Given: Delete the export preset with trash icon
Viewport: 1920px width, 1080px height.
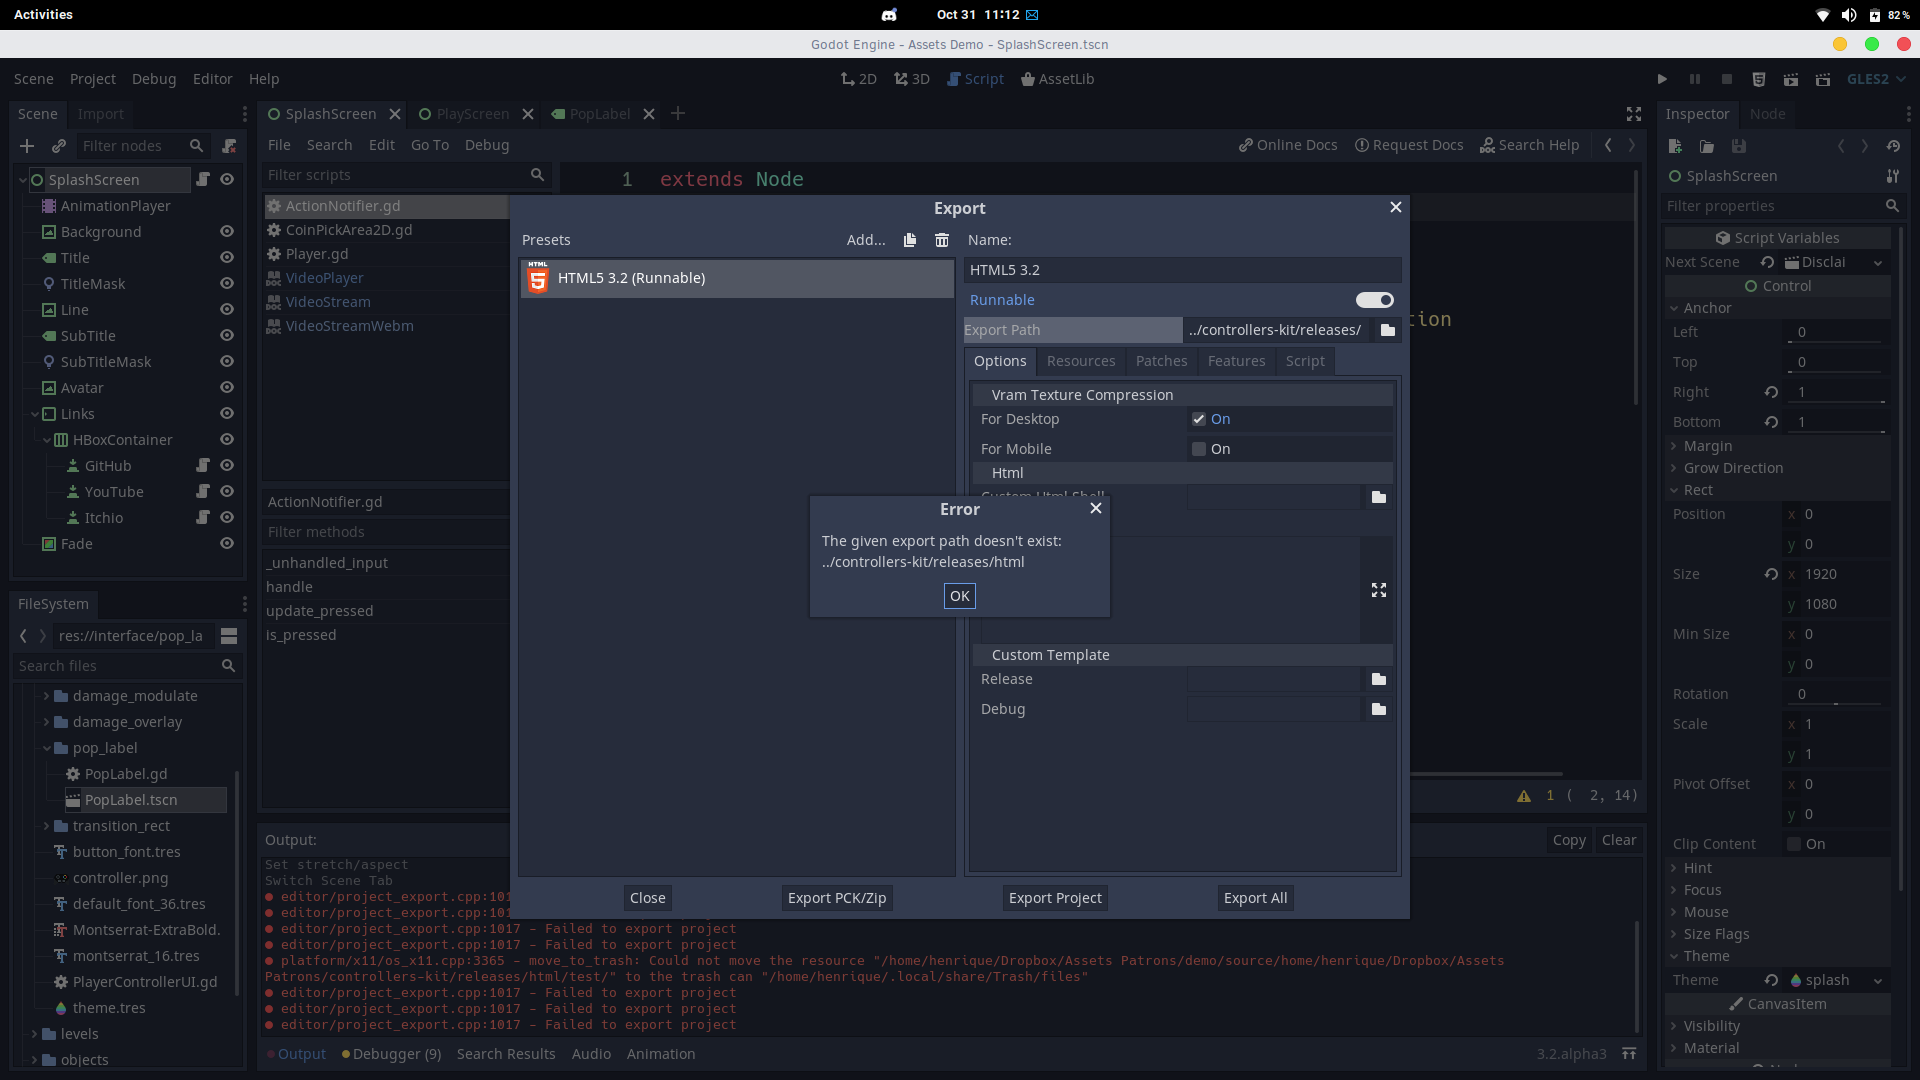Looking at the screenshot, I should tap(941, 240).
